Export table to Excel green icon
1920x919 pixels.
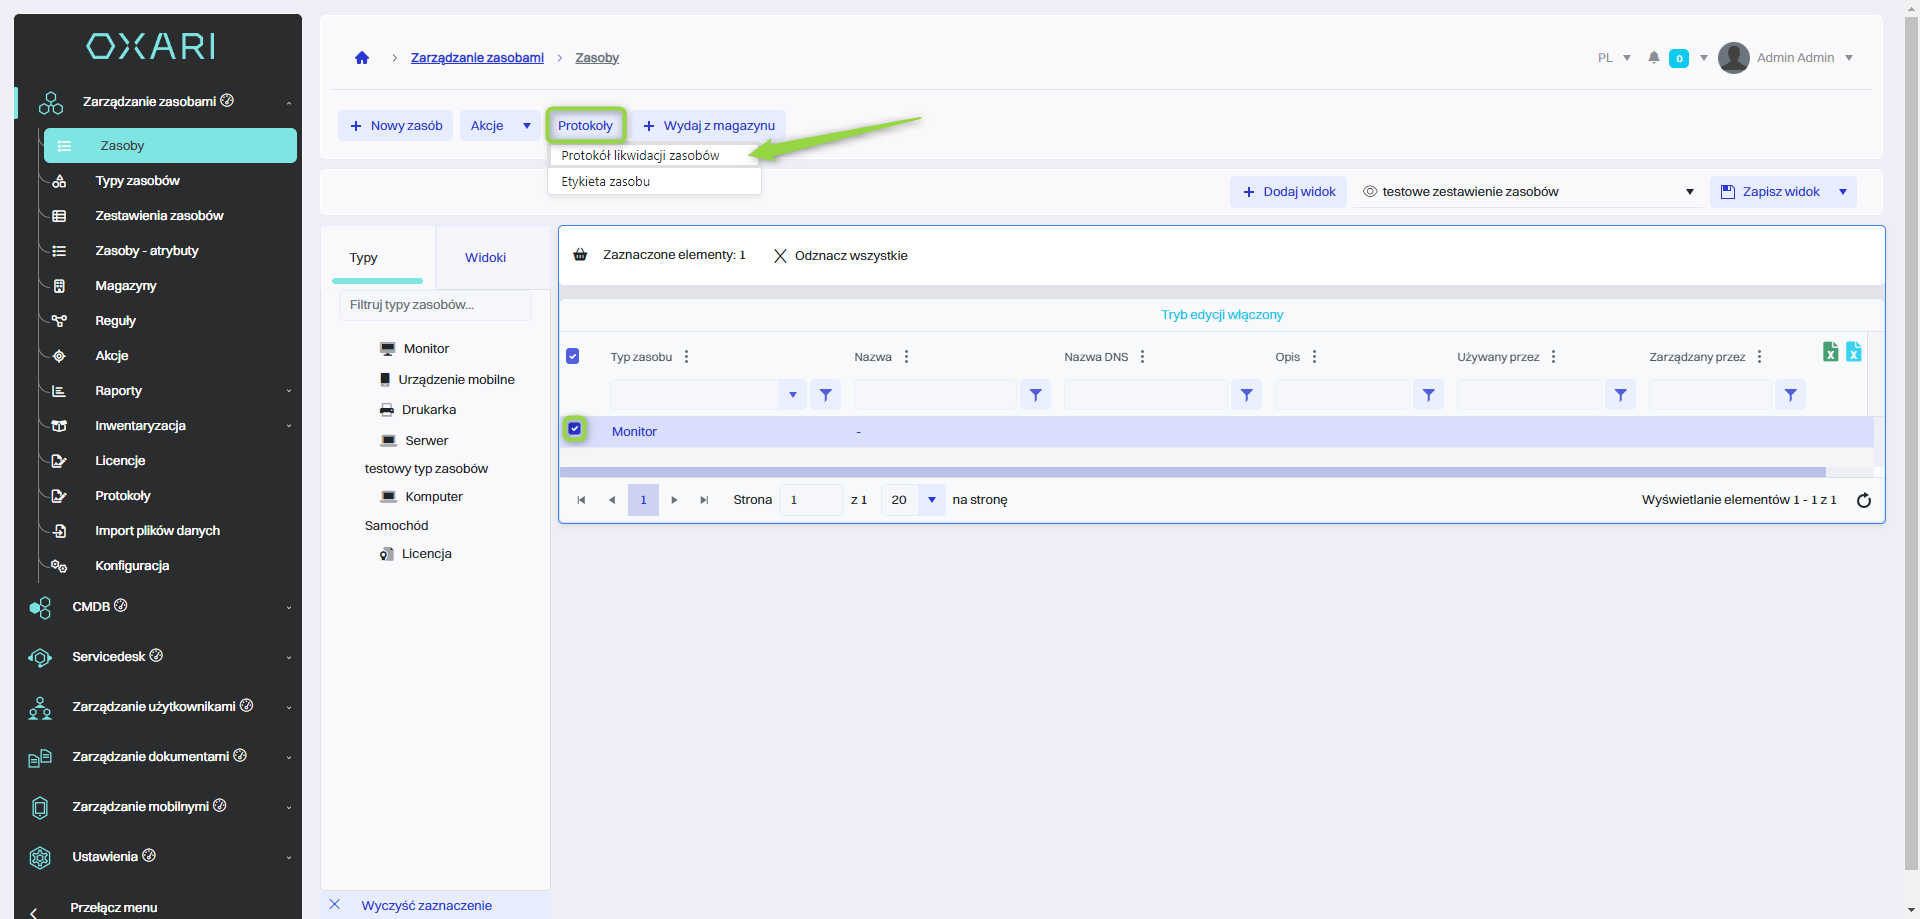1830,352
